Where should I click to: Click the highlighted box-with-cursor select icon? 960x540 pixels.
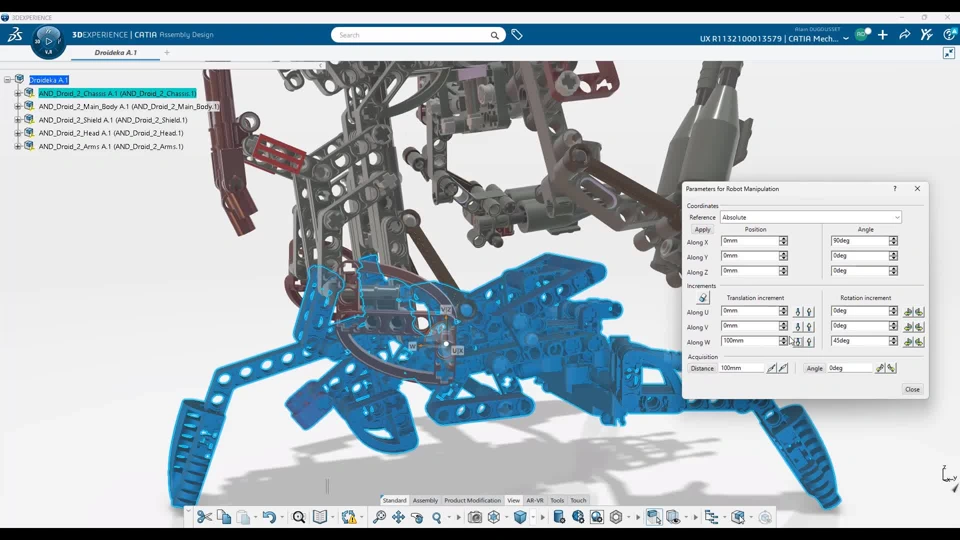(654, 517)
